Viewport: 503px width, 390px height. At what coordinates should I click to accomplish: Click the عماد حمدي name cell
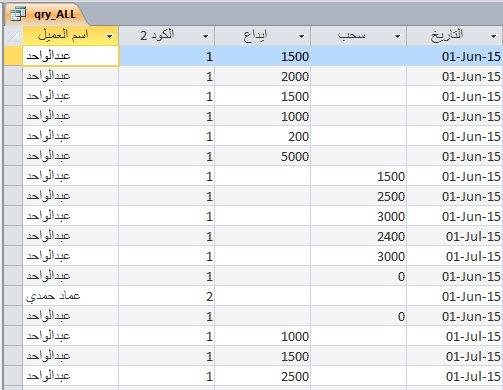click(70, 296)
